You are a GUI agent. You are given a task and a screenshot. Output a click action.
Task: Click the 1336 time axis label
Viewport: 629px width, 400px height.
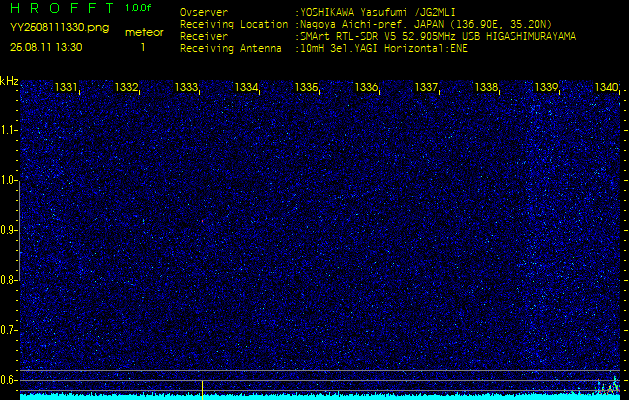(366, 87)
